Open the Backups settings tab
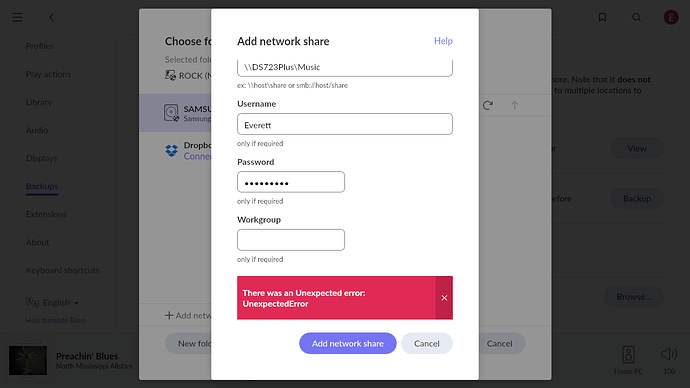 coord(42,186)
